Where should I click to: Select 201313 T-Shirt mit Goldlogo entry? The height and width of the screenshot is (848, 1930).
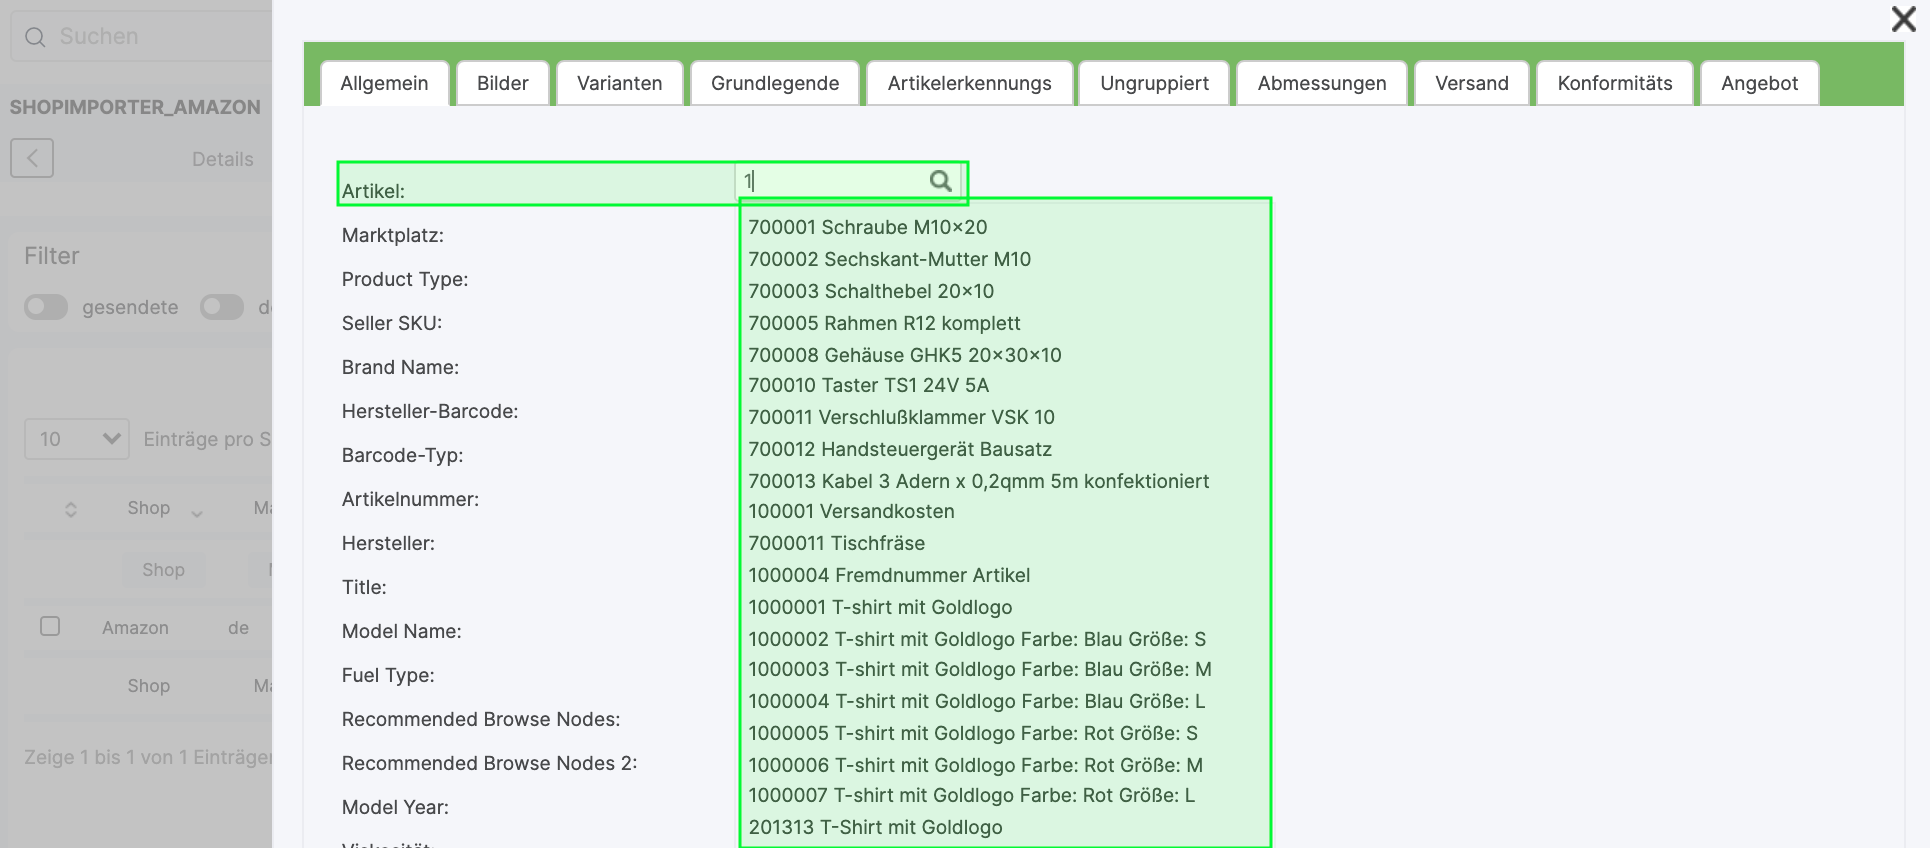pos(875,827)
